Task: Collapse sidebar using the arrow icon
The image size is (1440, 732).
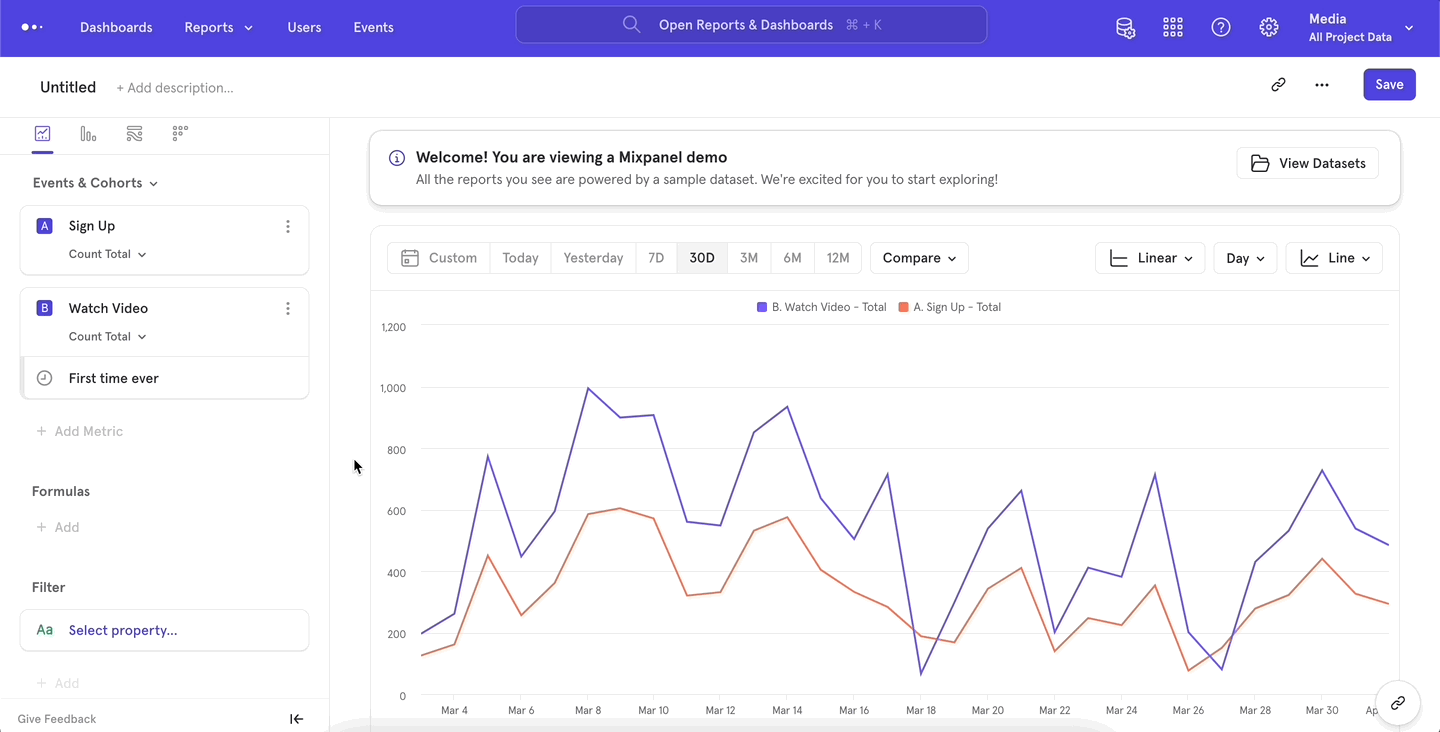Action: 296,719
